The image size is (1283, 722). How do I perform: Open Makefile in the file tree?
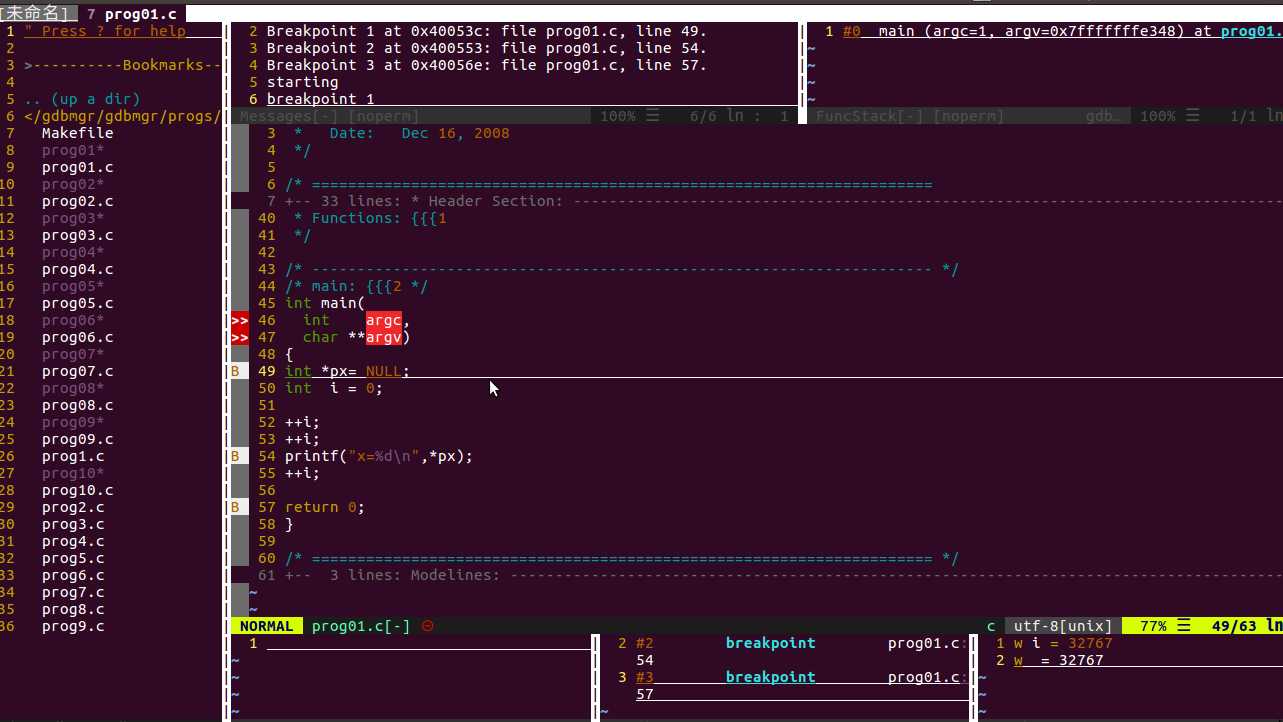[x=77, y=133]
